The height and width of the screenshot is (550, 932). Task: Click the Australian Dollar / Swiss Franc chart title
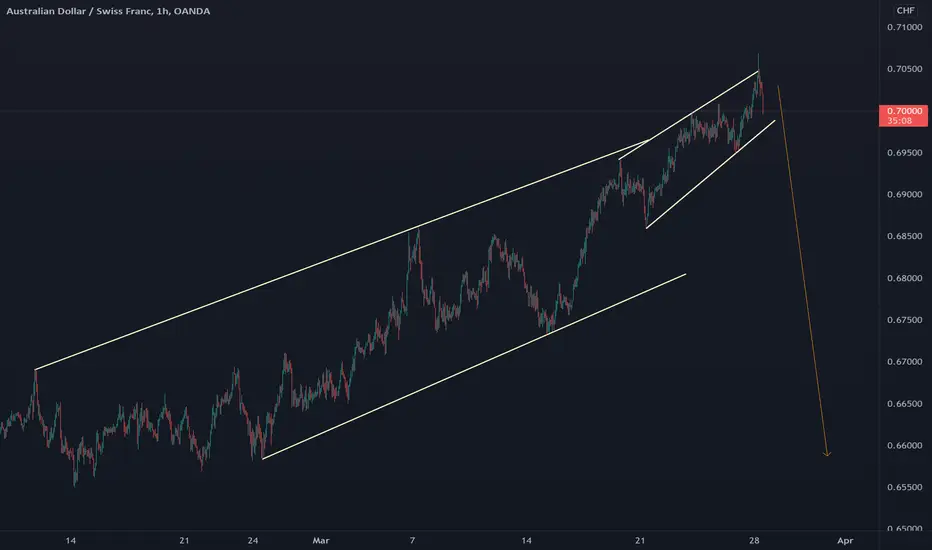[108, 11]
